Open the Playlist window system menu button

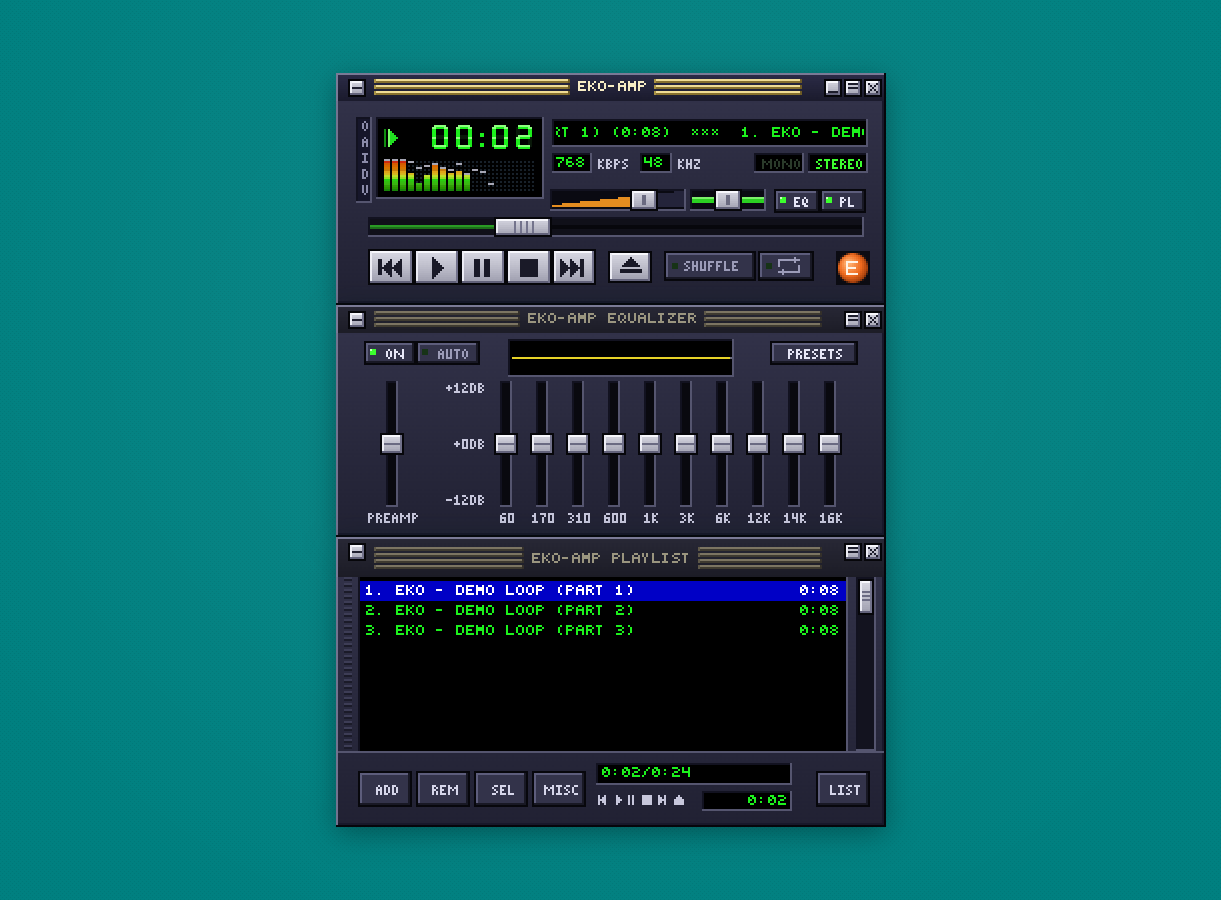pyautogui.click(x=357, y=551)
